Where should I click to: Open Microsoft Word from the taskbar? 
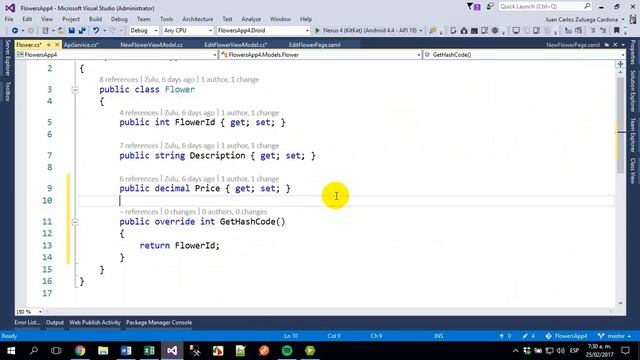[x=126, y=351]
